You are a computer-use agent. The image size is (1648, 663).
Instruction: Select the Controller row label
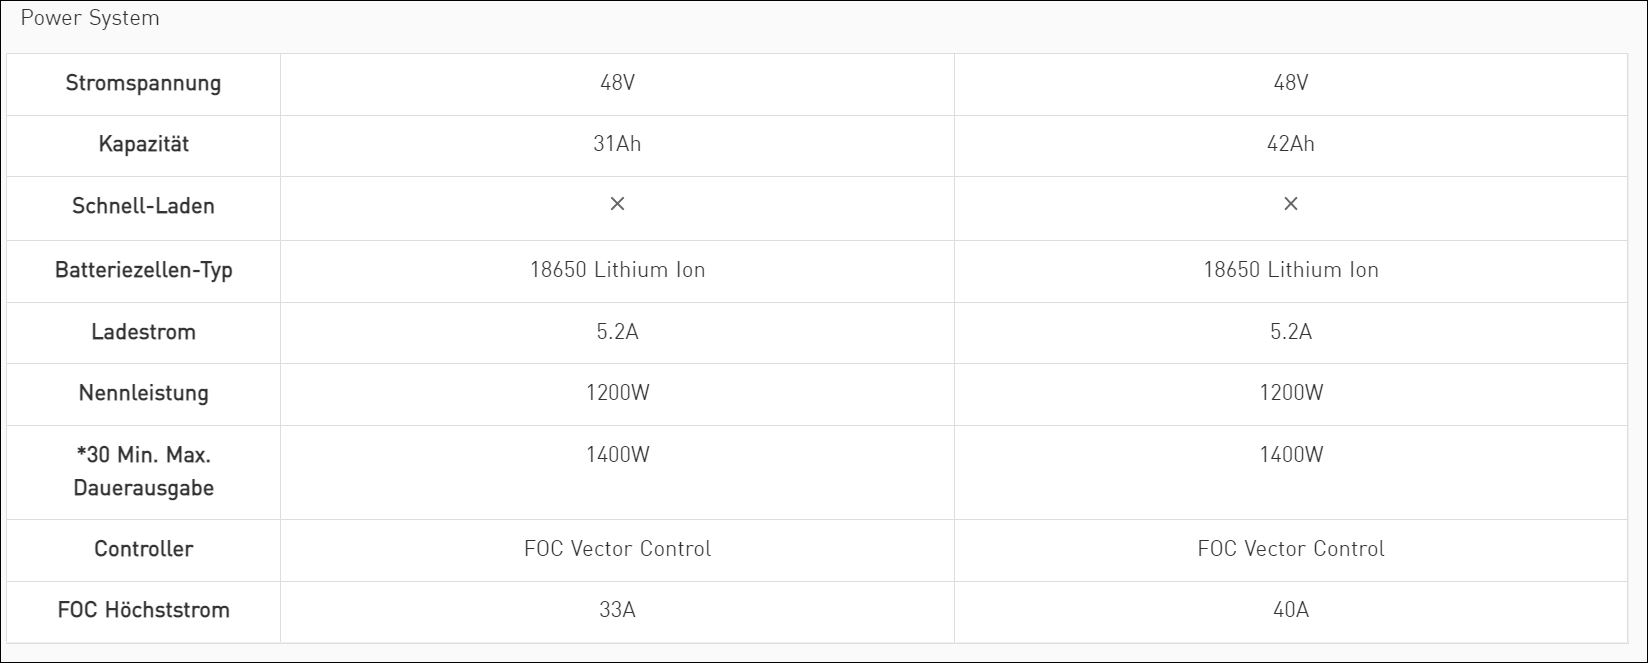pyautogui.click(x=143, y=549)
